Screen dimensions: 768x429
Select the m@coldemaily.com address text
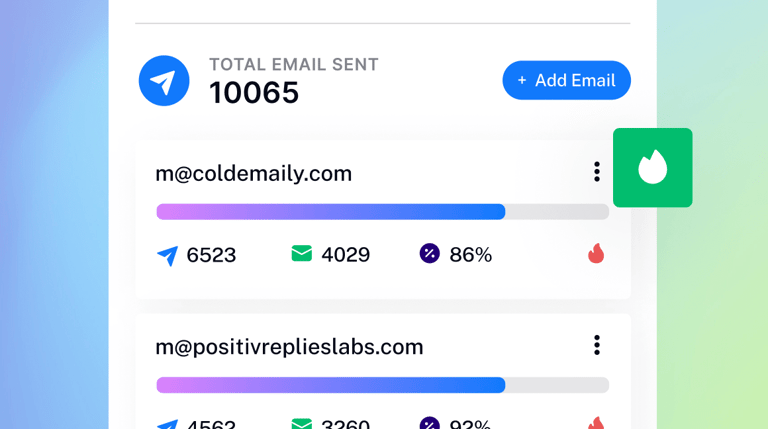coord(254,174)
